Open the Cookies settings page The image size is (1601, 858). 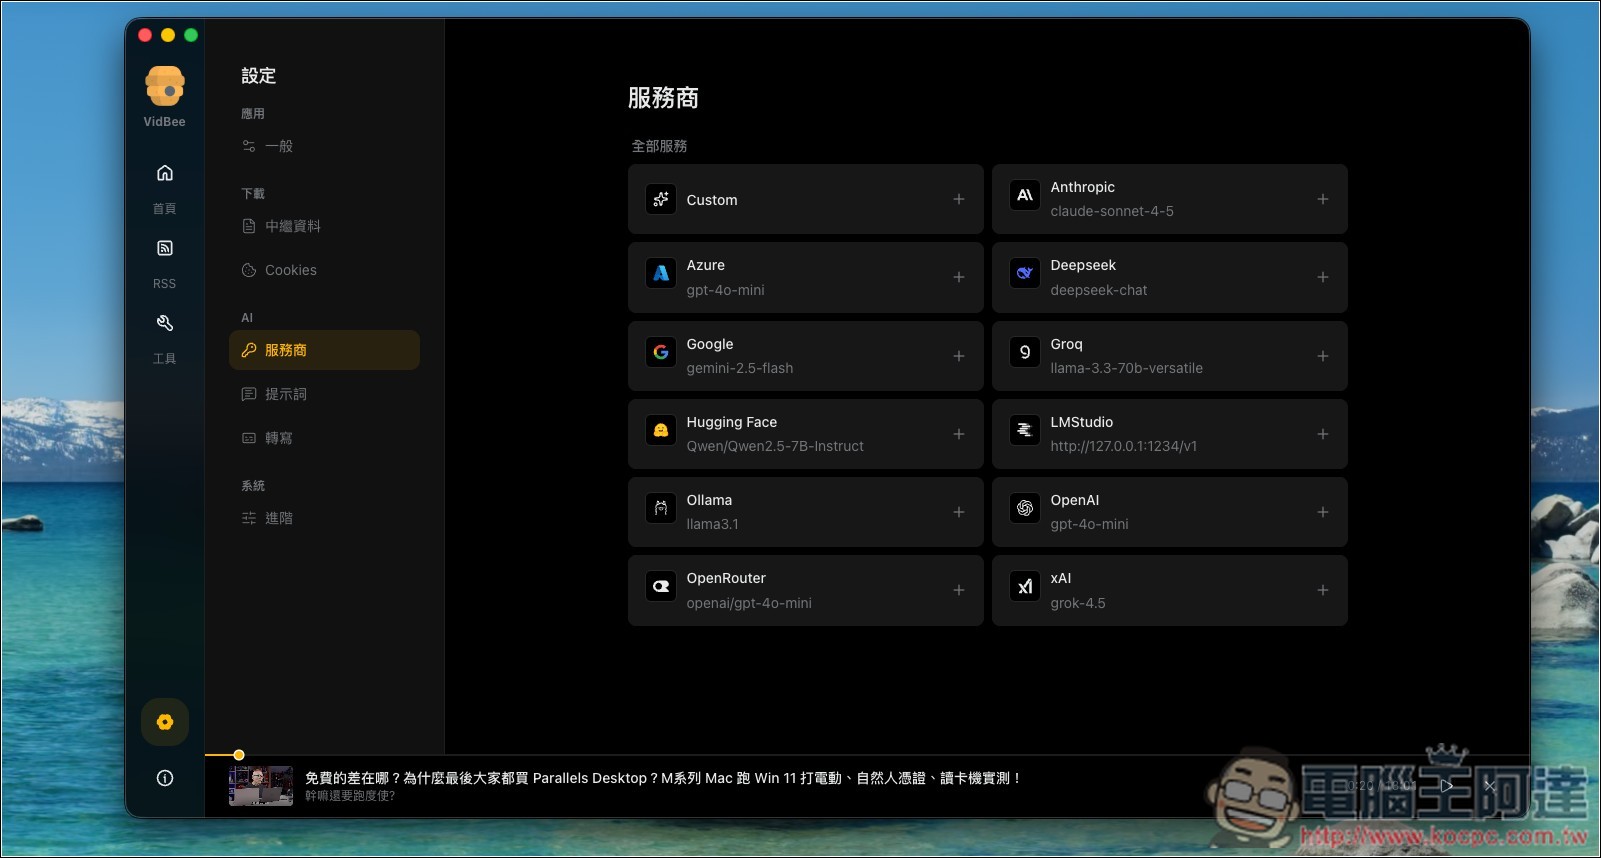(x=324, y=270)
